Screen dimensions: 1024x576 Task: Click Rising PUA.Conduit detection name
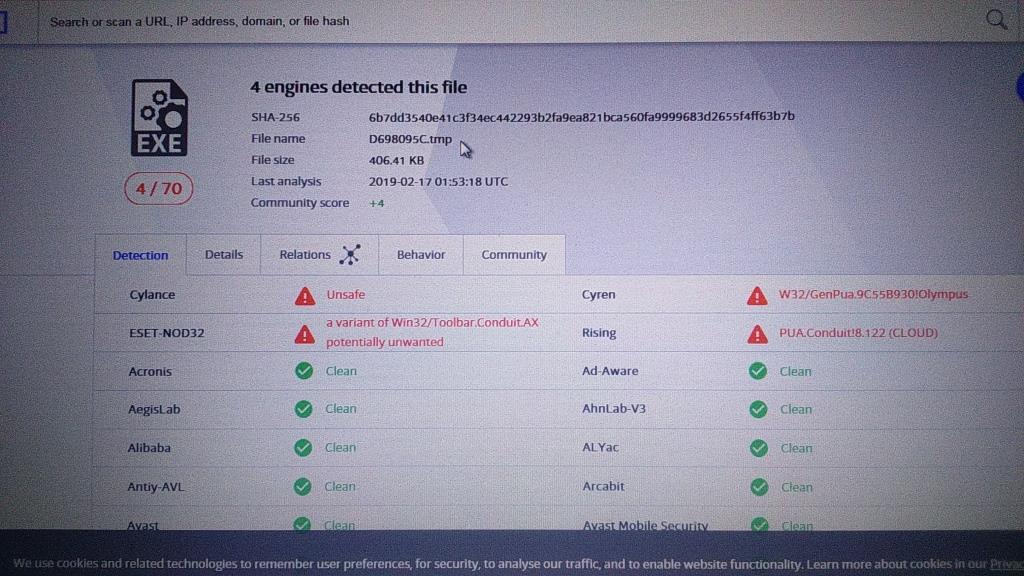click(x=858, y=332)
